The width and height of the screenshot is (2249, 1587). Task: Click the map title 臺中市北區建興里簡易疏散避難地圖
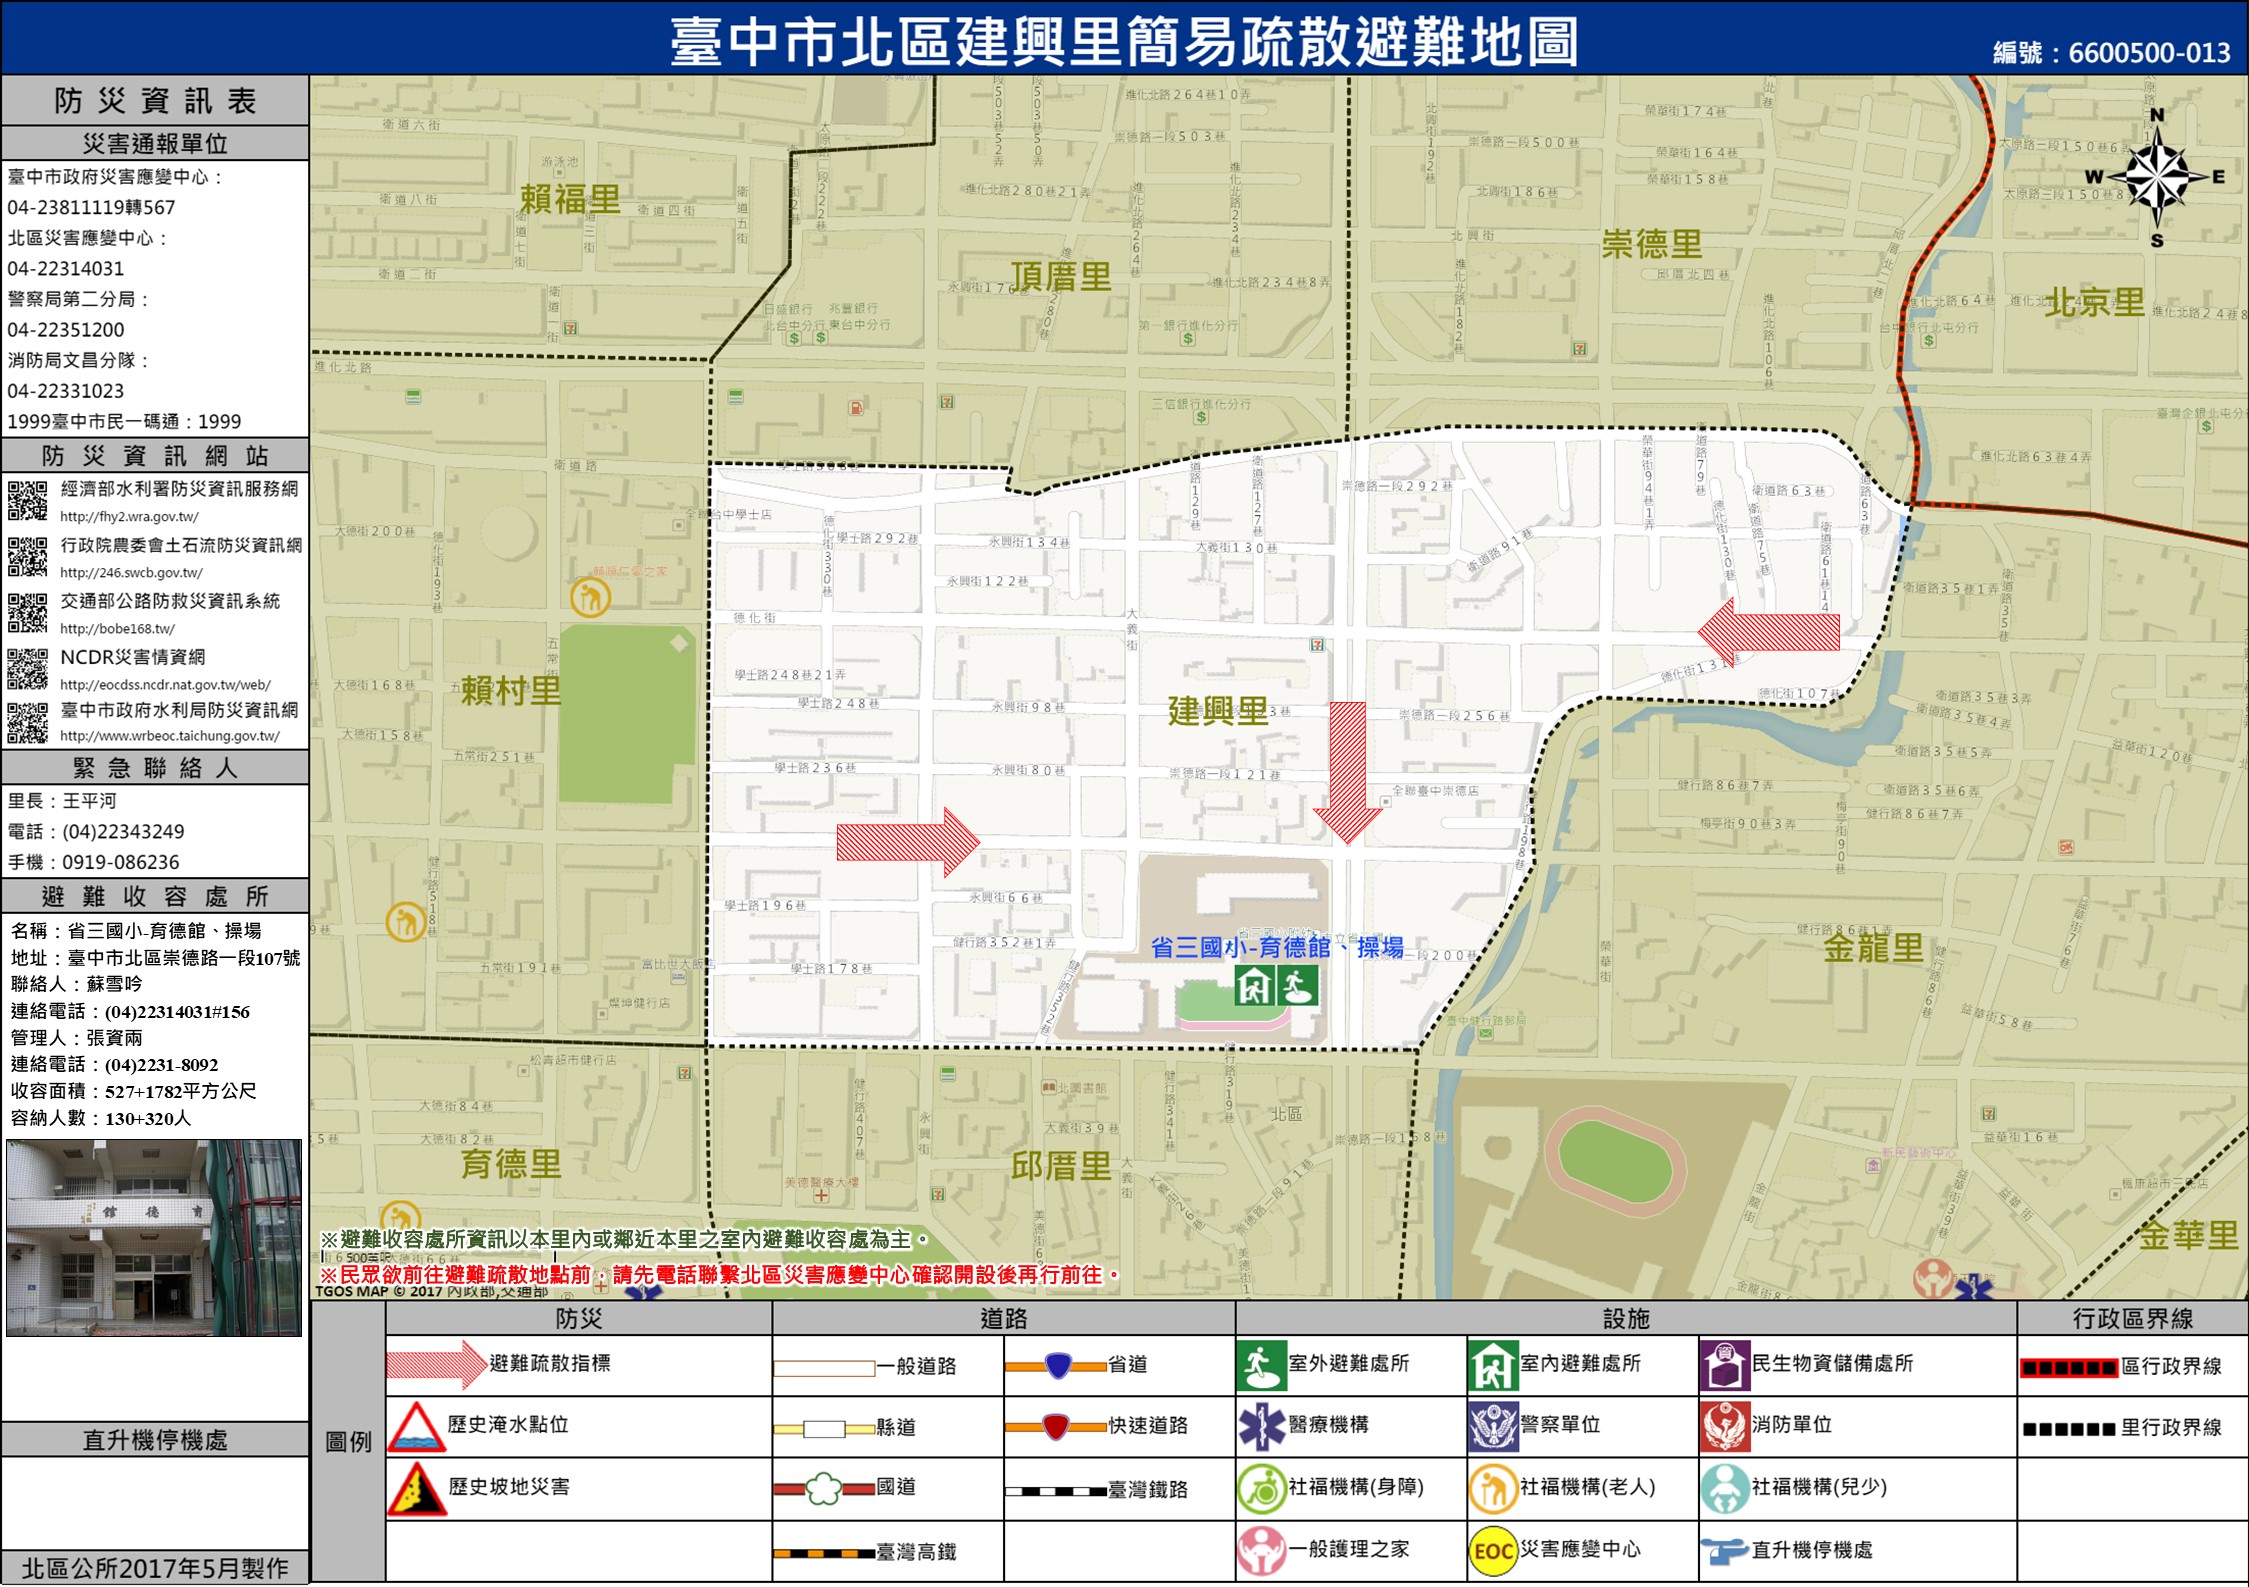[x=1123, y=42]
